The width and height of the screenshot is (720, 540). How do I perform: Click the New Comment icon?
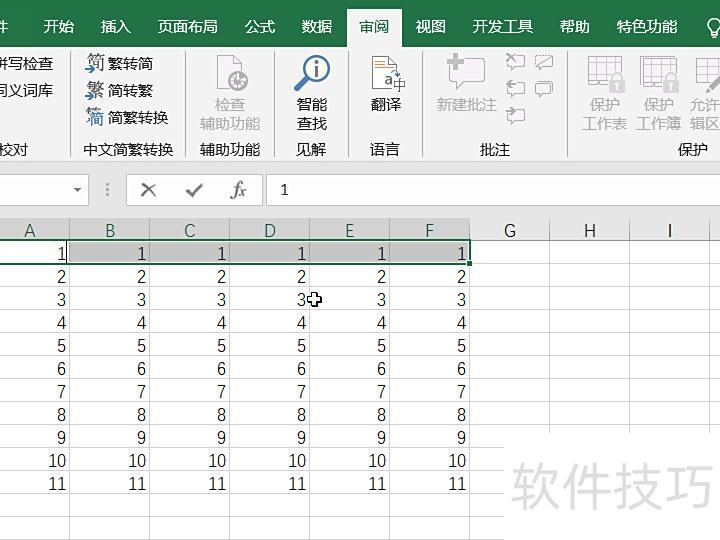(466, 74)
